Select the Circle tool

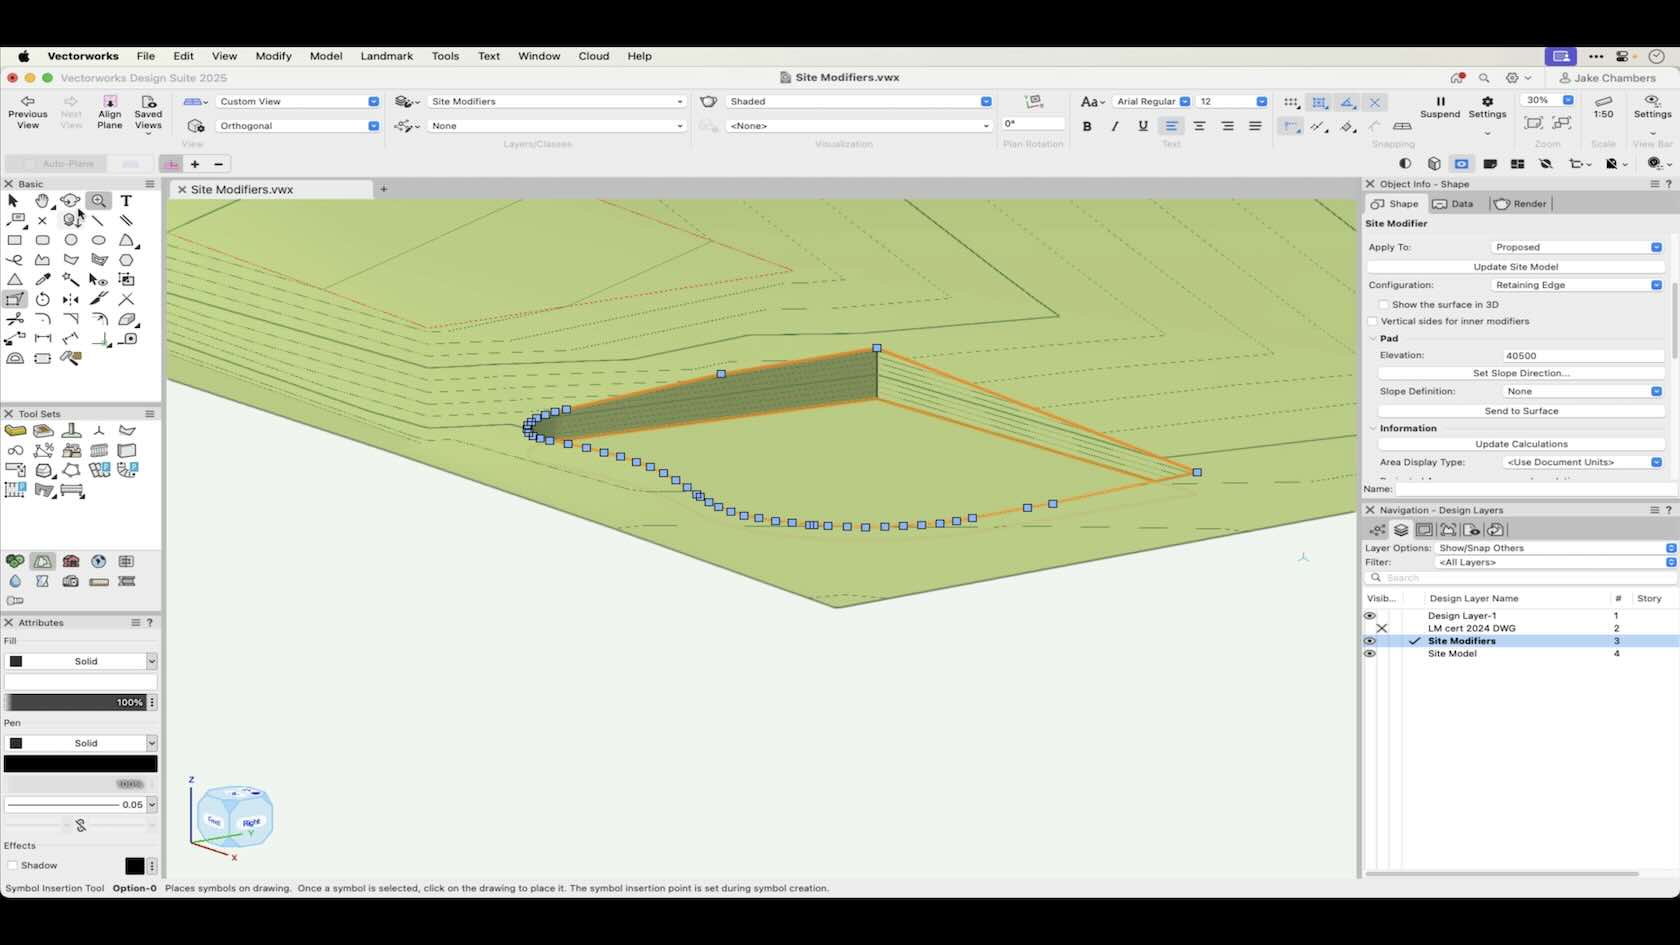pos(71,240)
